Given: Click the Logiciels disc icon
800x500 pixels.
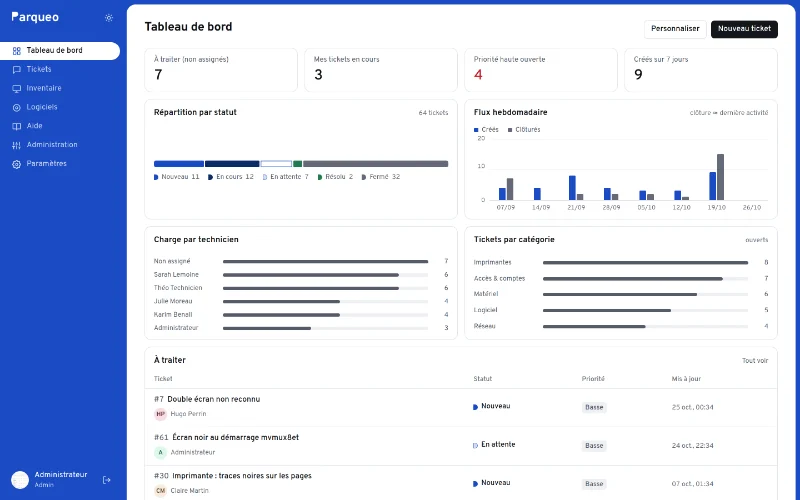Looking at the screenshot, I should [x=16, y=108].
